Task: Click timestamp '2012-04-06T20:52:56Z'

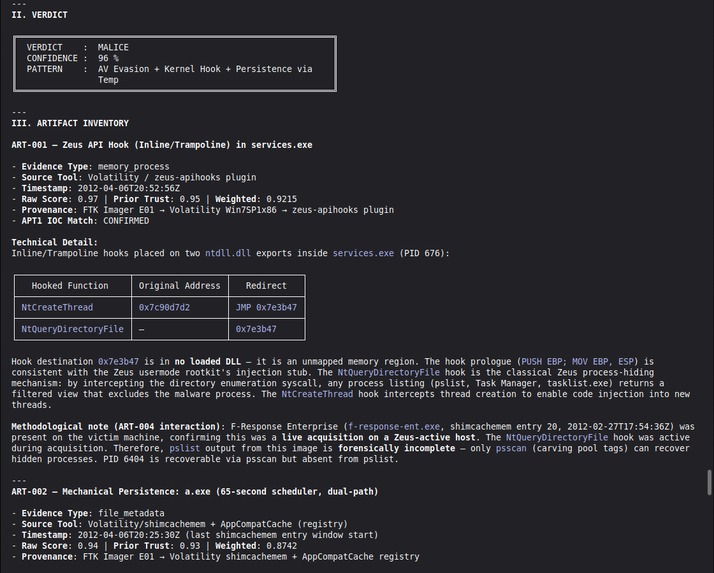Action: 128,188
